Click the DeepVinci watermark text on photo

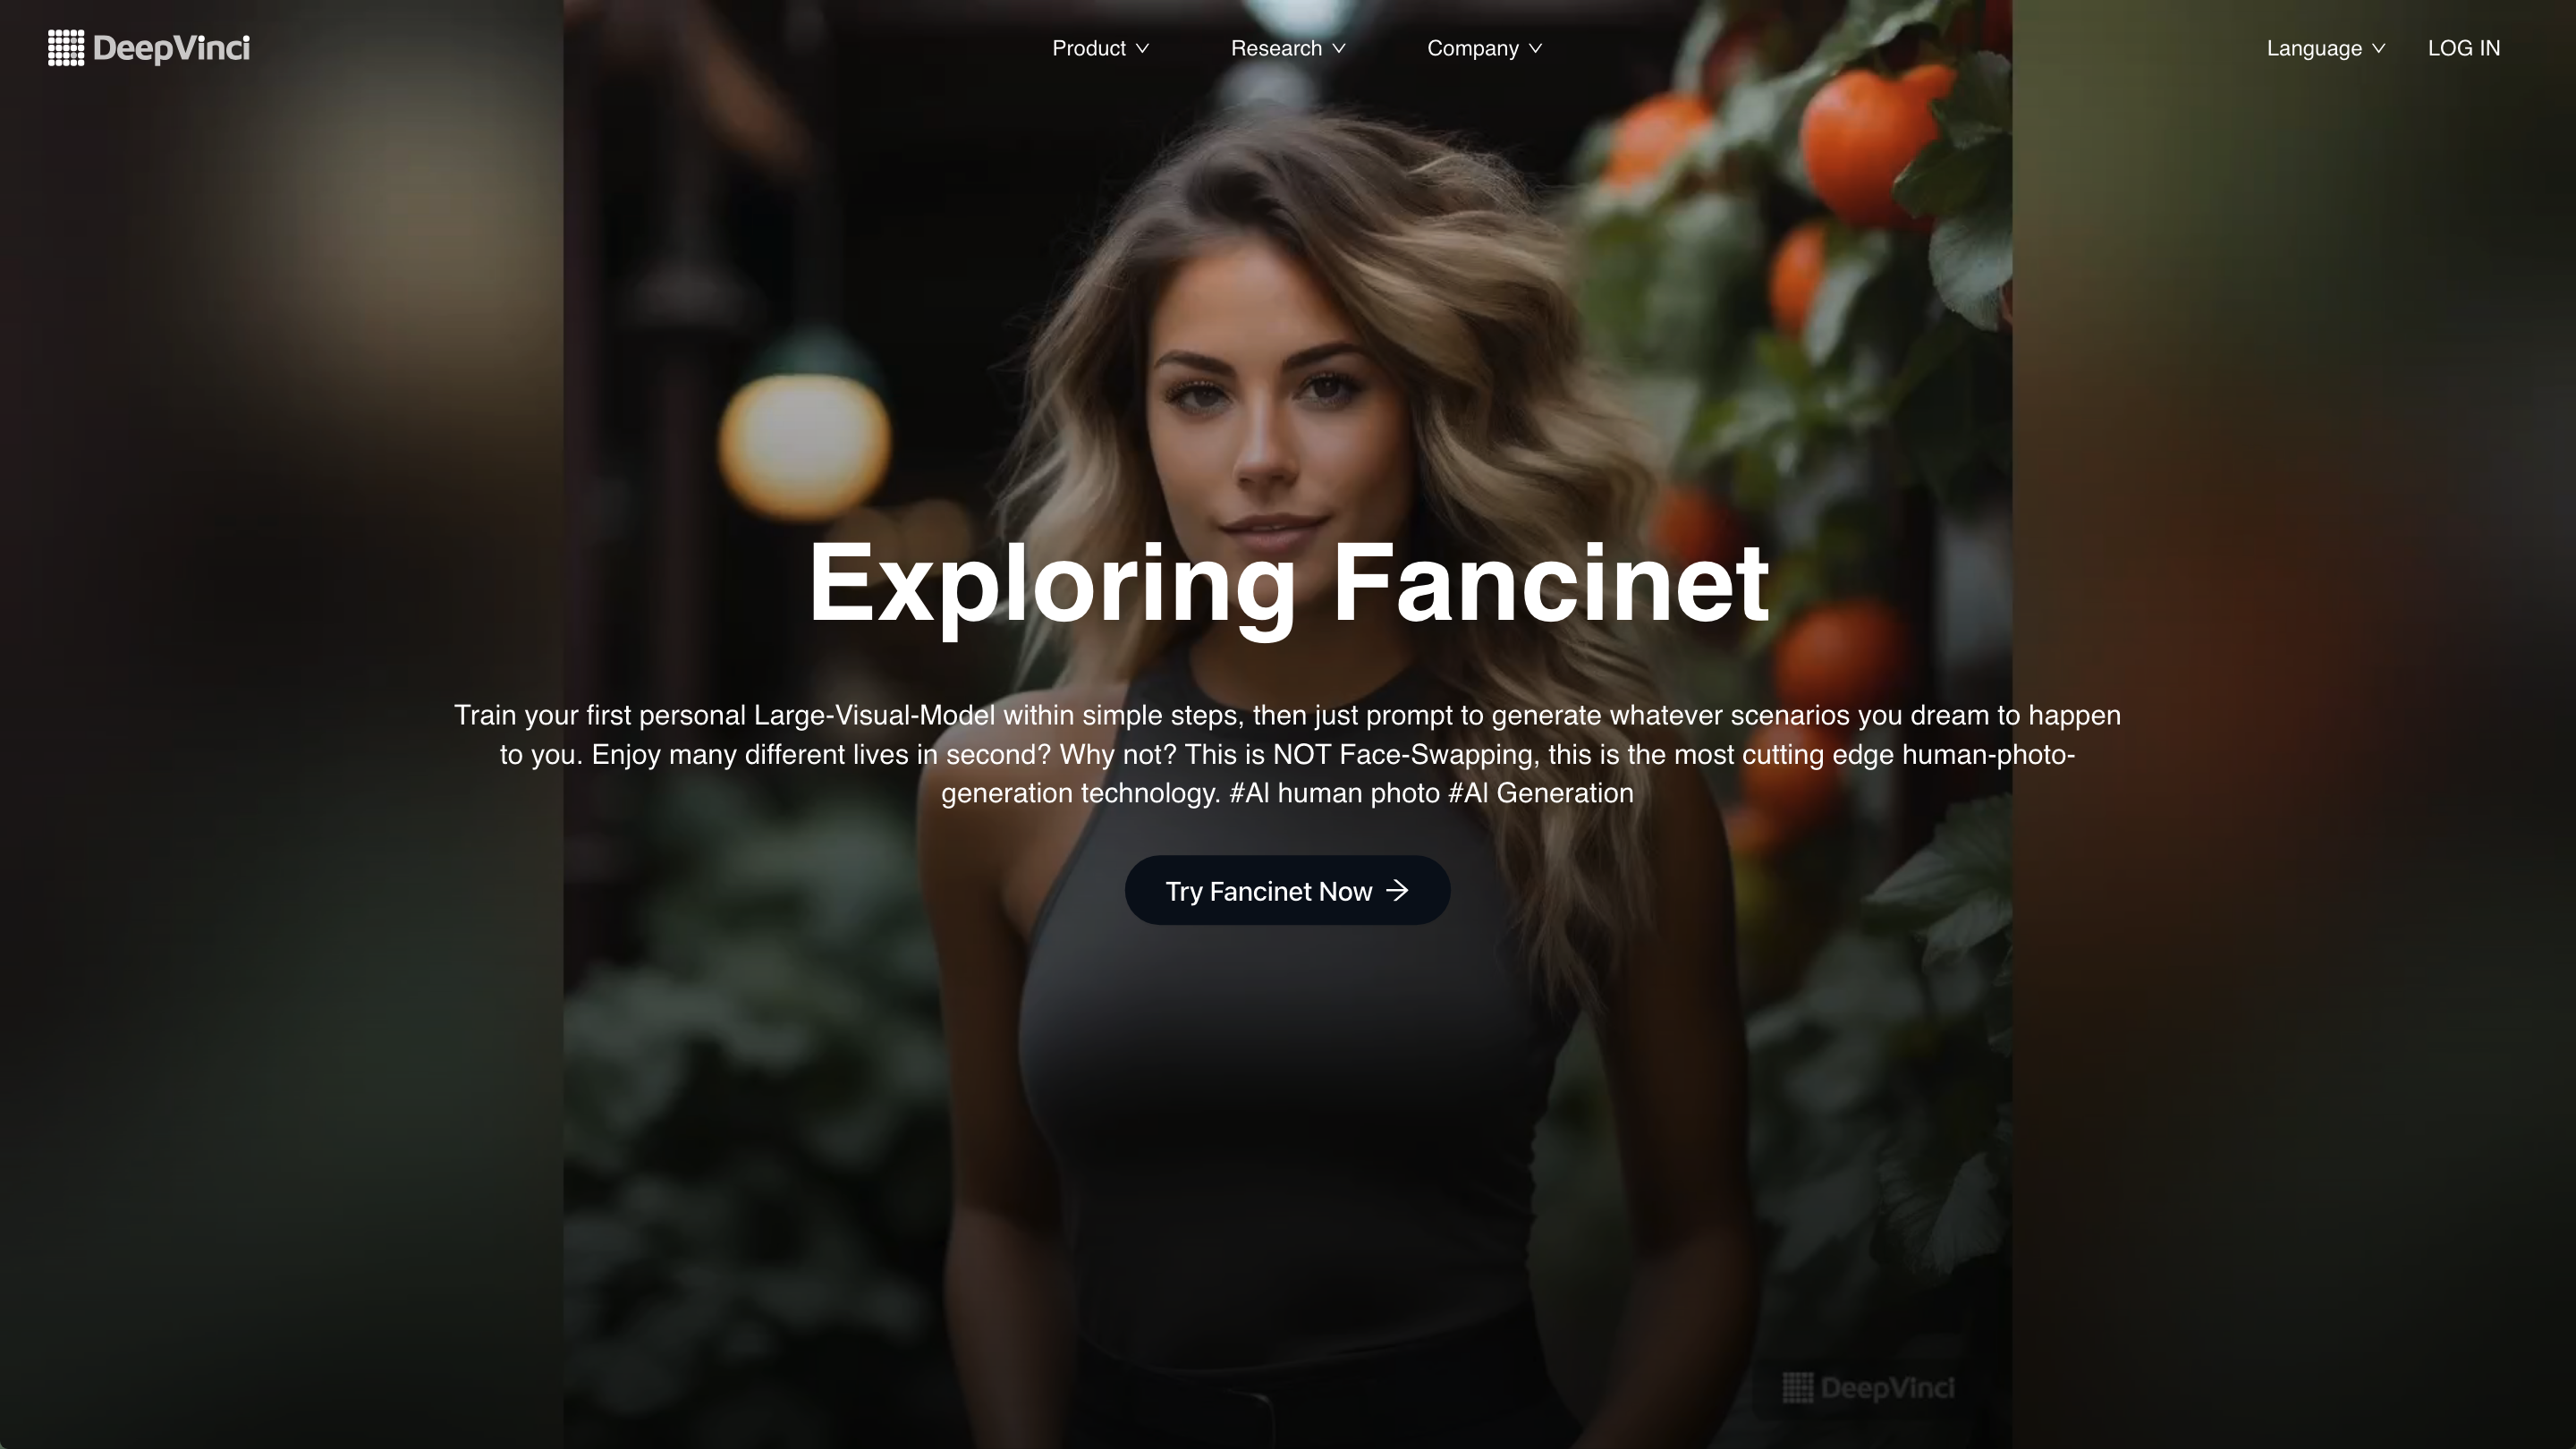(x=1887, y=1387)
